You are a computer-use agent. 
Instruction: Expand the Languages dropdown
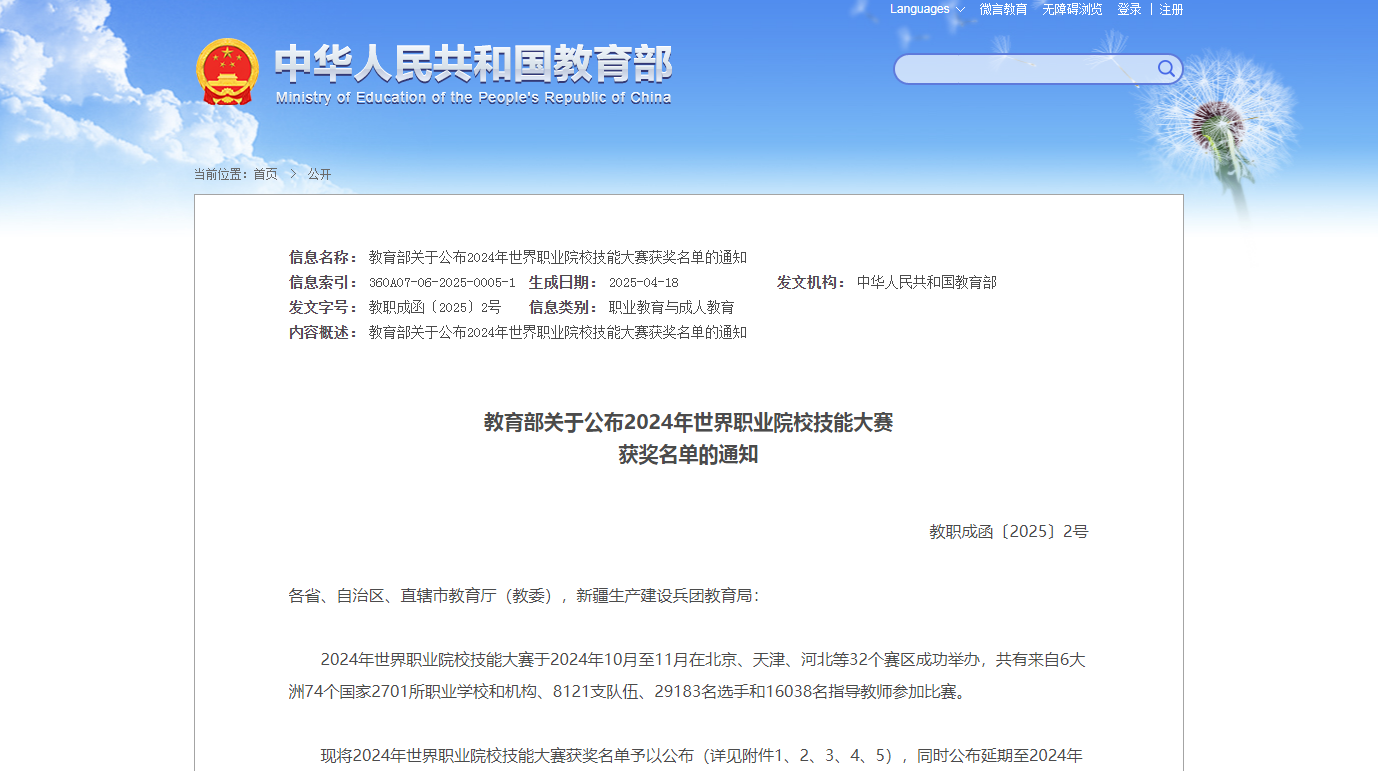[x=920, y=9]
